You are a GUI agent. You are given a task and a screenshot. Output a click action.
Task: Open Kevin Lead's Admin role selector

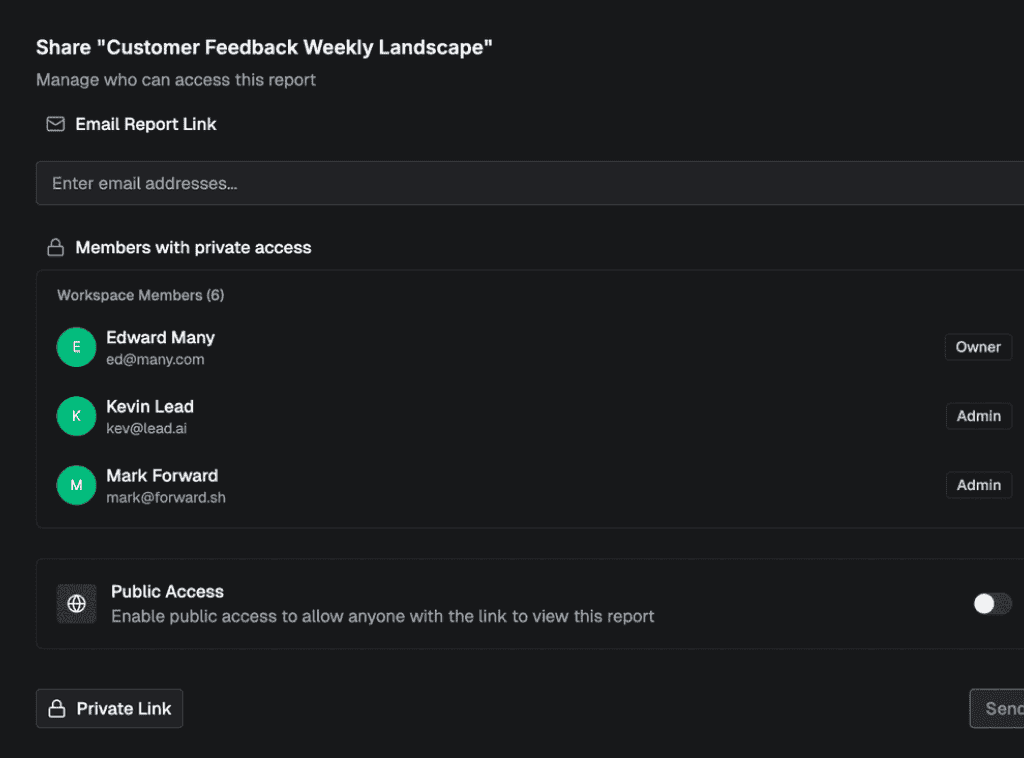tap(978, 416)
